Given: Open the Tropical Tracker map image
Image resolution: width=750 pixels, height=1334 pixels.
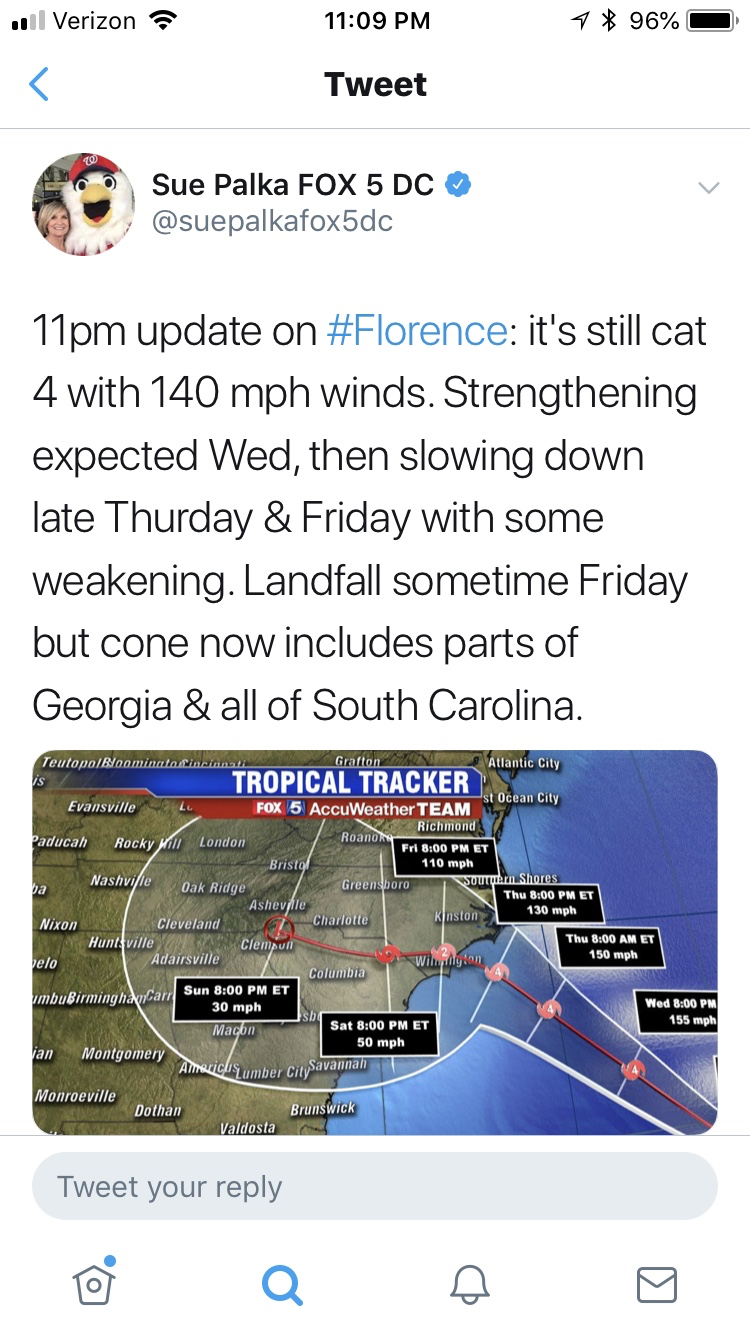Looking at the screenshot, I should pos(374,942).
